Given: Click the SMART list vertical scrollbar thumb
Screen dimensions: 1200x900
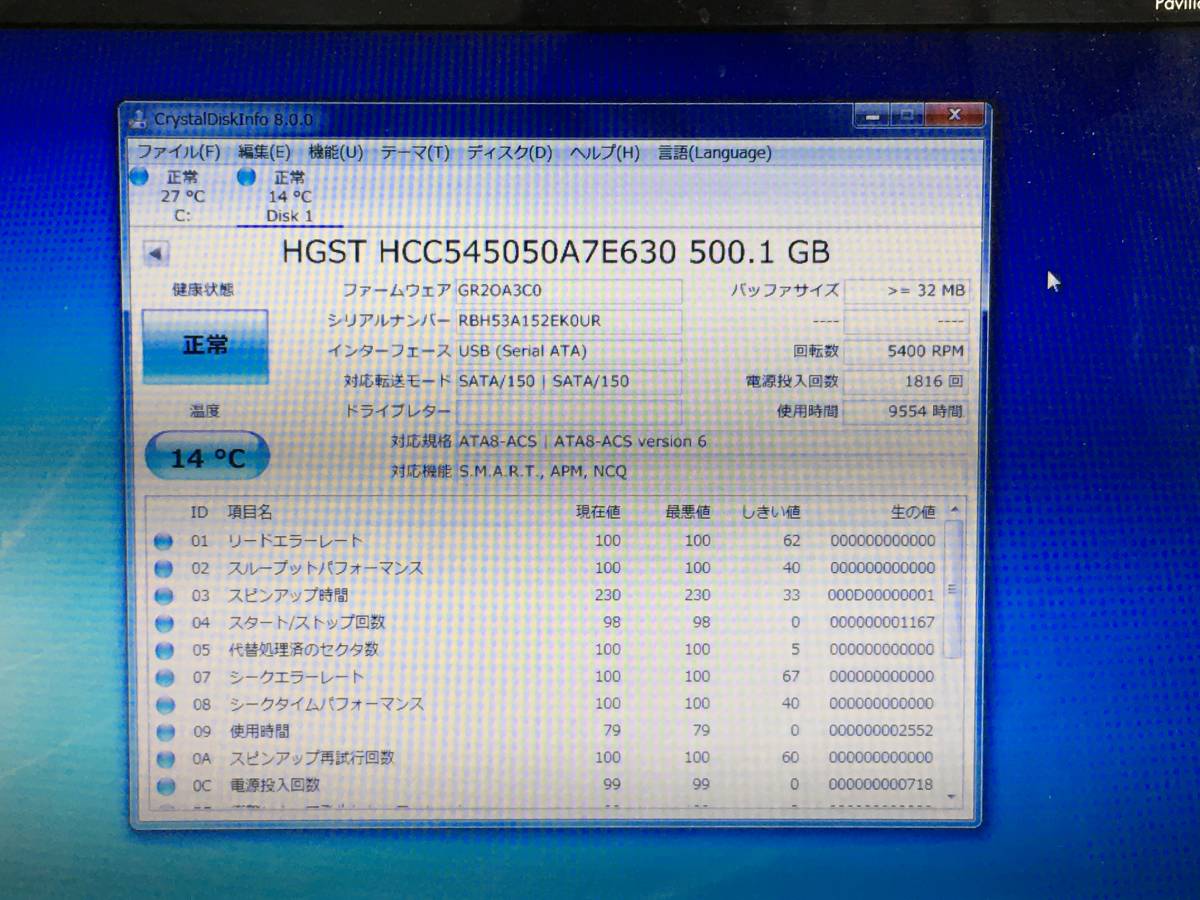Looking at the screenshot, I should click(952, 588).
